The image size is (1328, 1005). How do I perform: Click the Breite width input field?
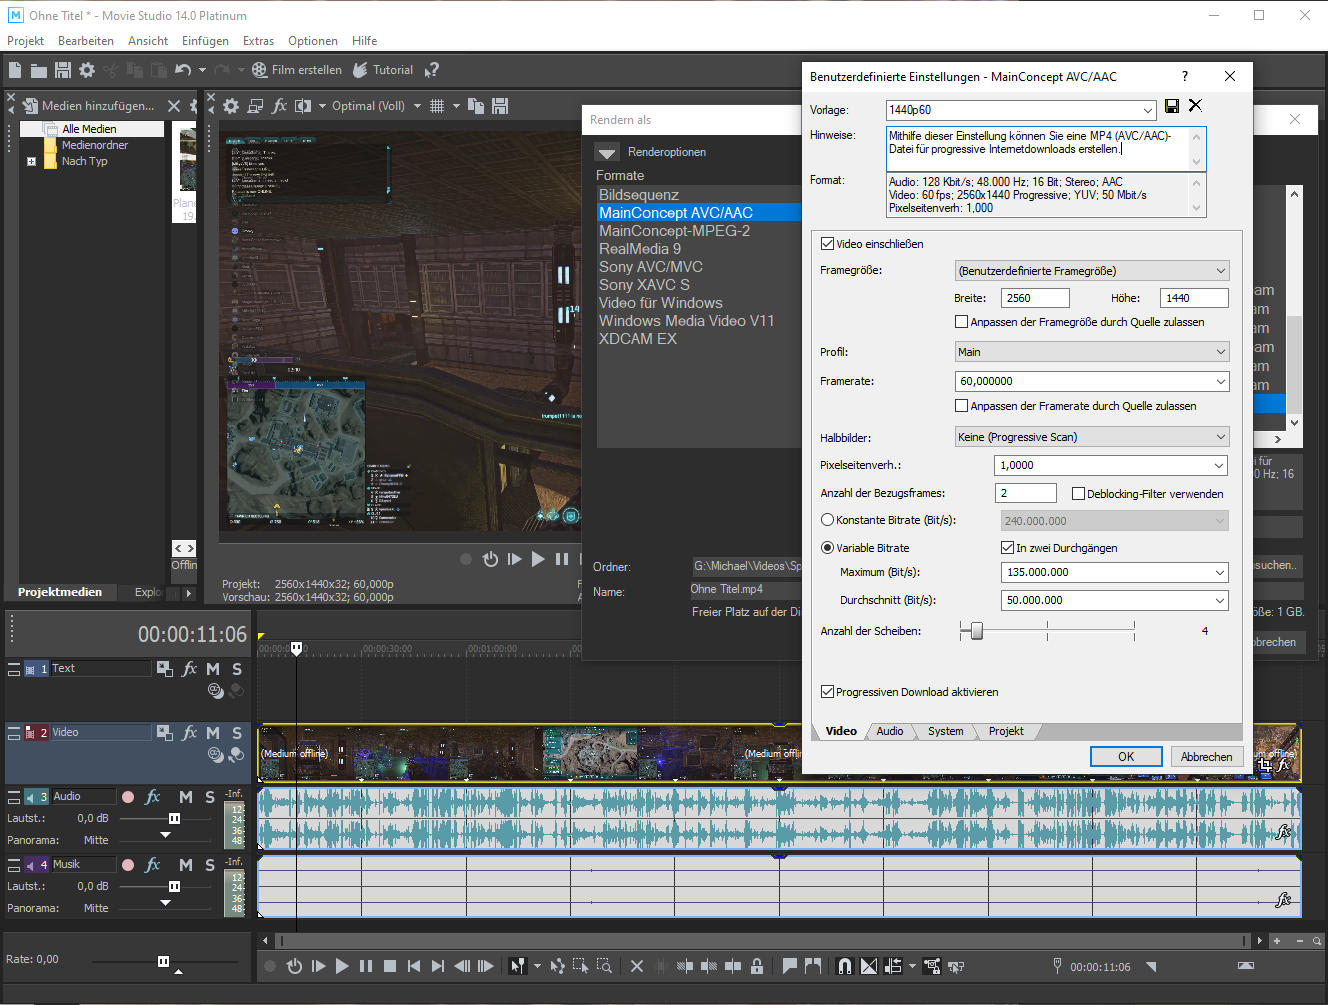[x=1036, y=298]
